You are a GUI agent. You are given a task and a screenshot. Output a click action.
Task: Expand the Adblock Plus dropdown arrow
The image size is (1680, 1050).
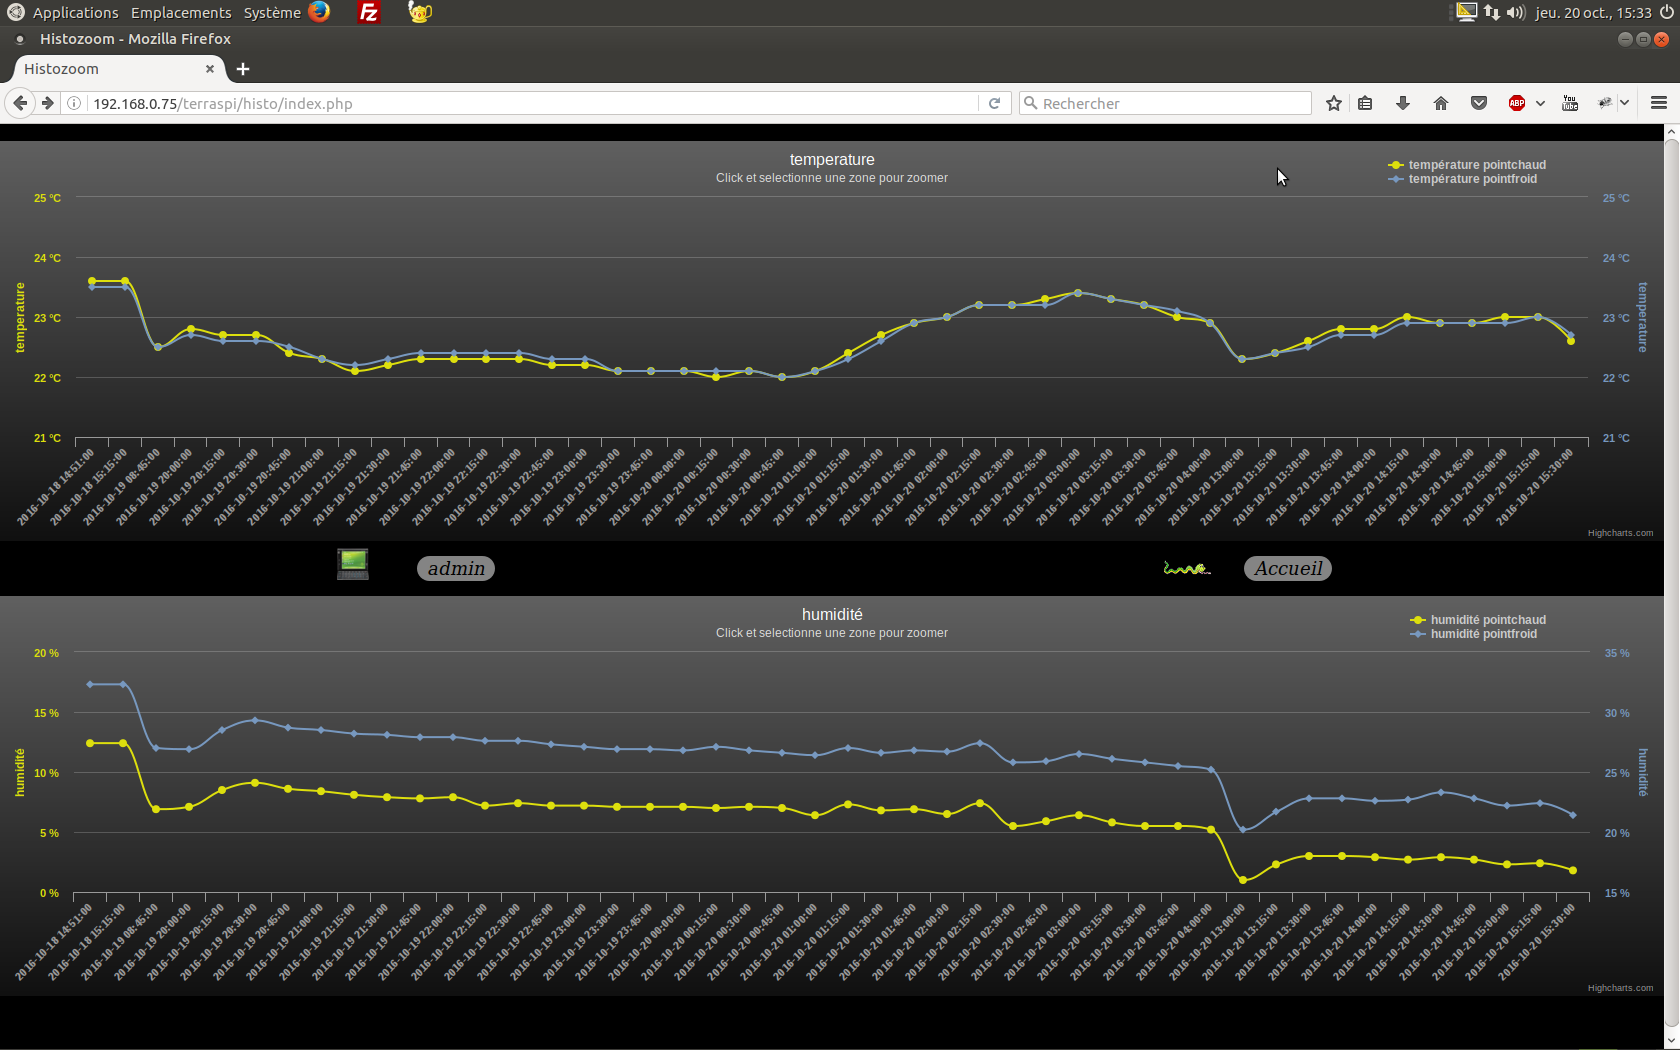[x=1540, y=103]
